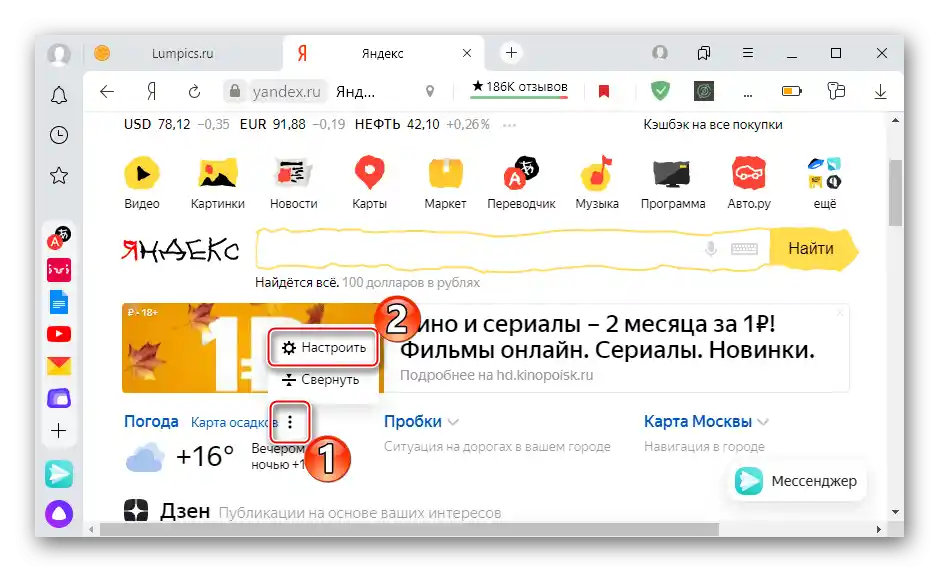The width and height of the screenshot is (939, 572).
Task: Open the pink sidebar app icon
Action: pos(59,270)
